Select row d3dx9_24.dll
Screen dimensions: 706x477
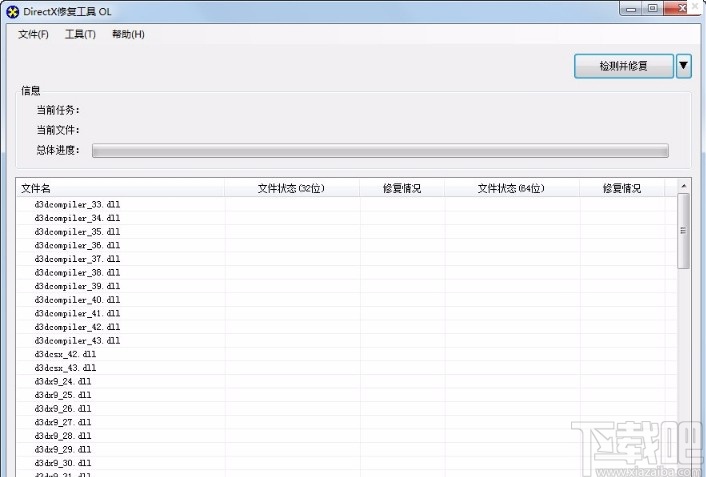tap(347, 382)
